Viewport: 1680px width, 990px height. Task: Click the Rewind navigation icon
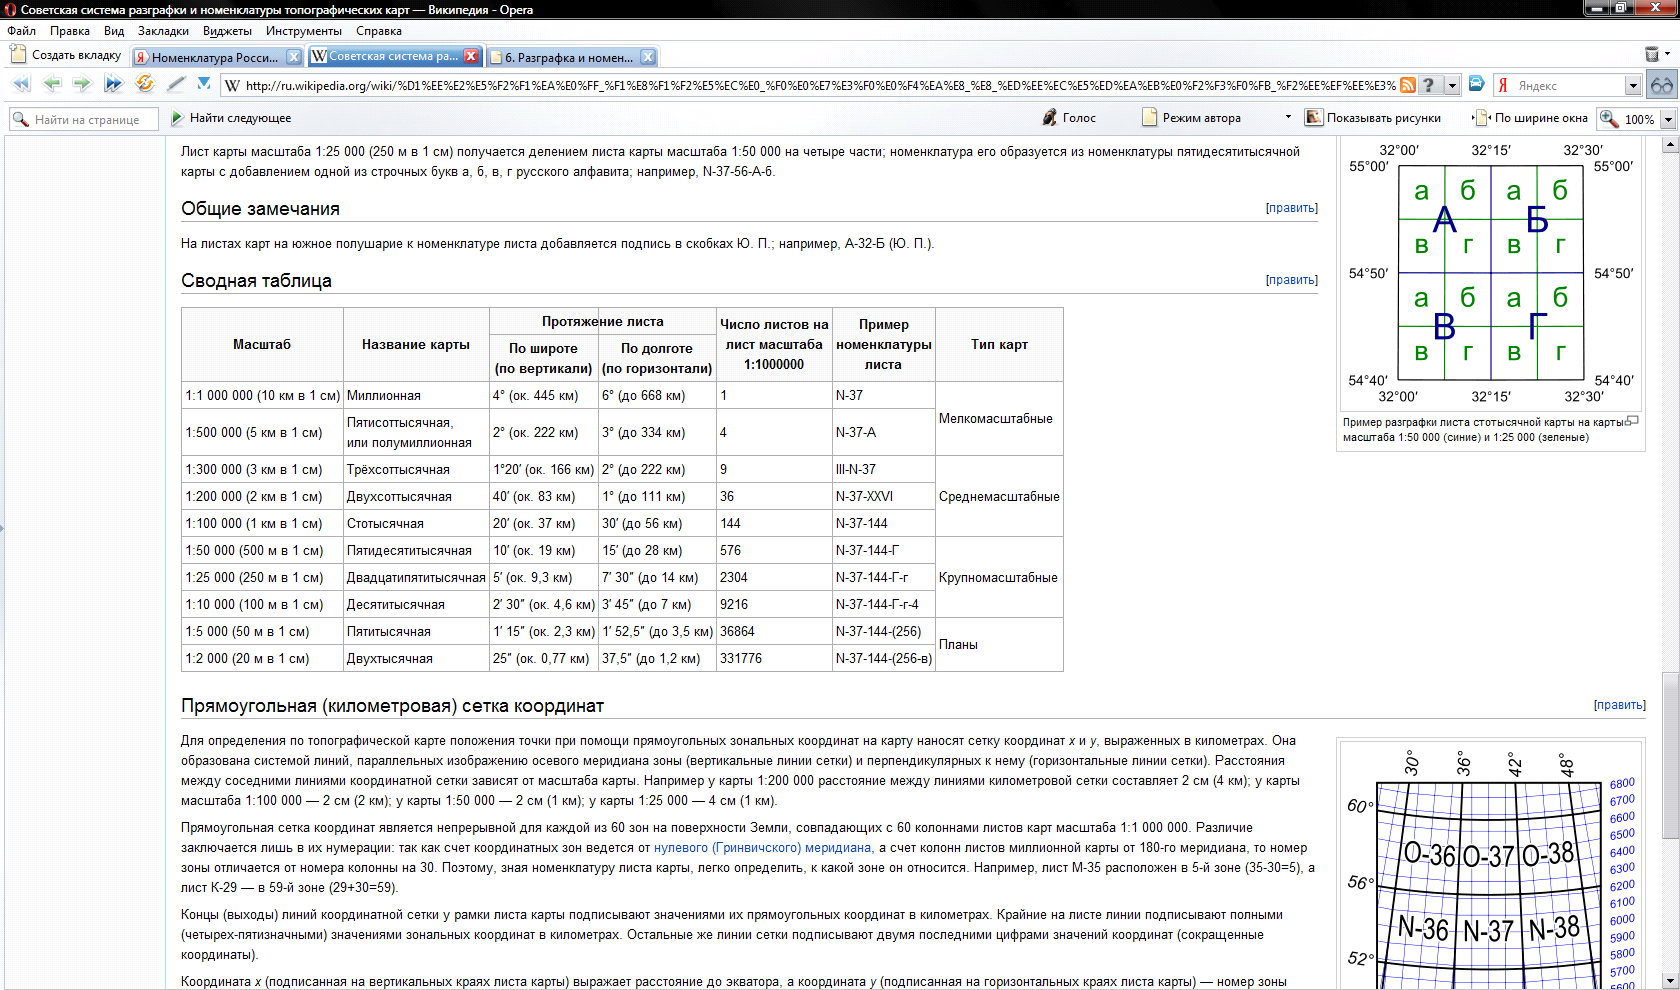point(21,84)
